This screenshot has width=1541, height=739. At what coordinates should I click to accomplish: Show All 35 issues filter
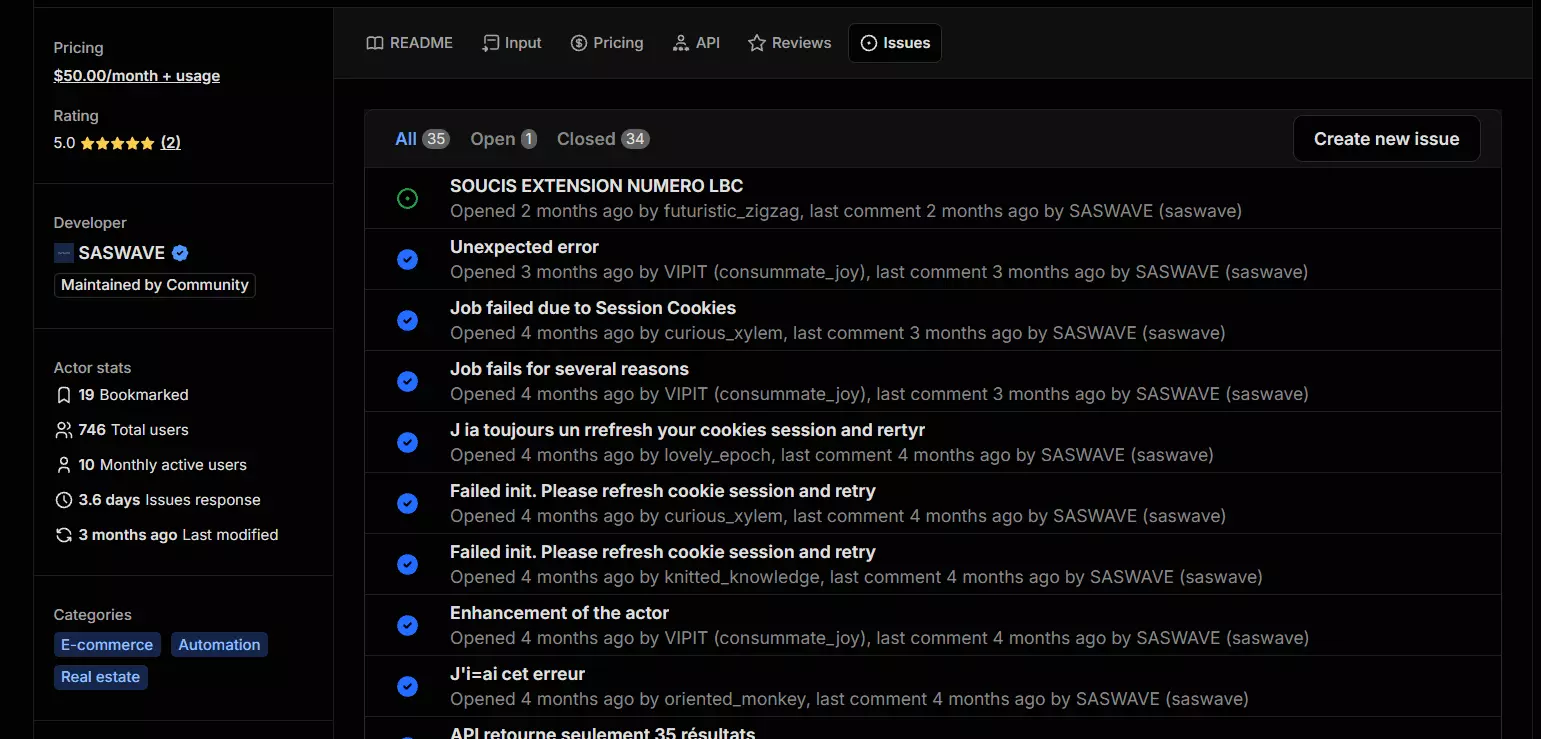pos(422,139)
